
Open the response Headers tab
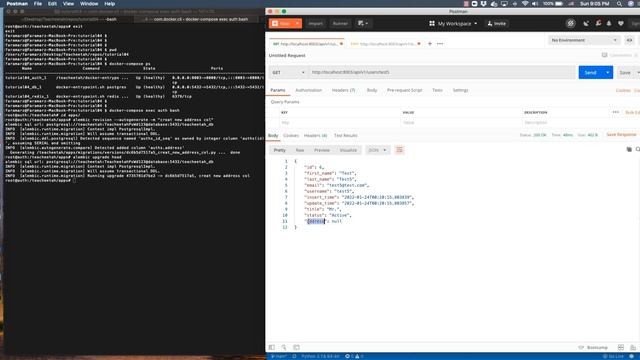(x=315, y=136)
